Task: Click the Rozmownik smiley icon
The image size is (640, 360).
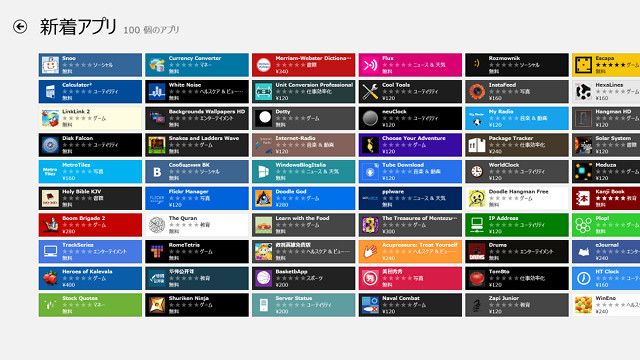Action: coord(477,65)
